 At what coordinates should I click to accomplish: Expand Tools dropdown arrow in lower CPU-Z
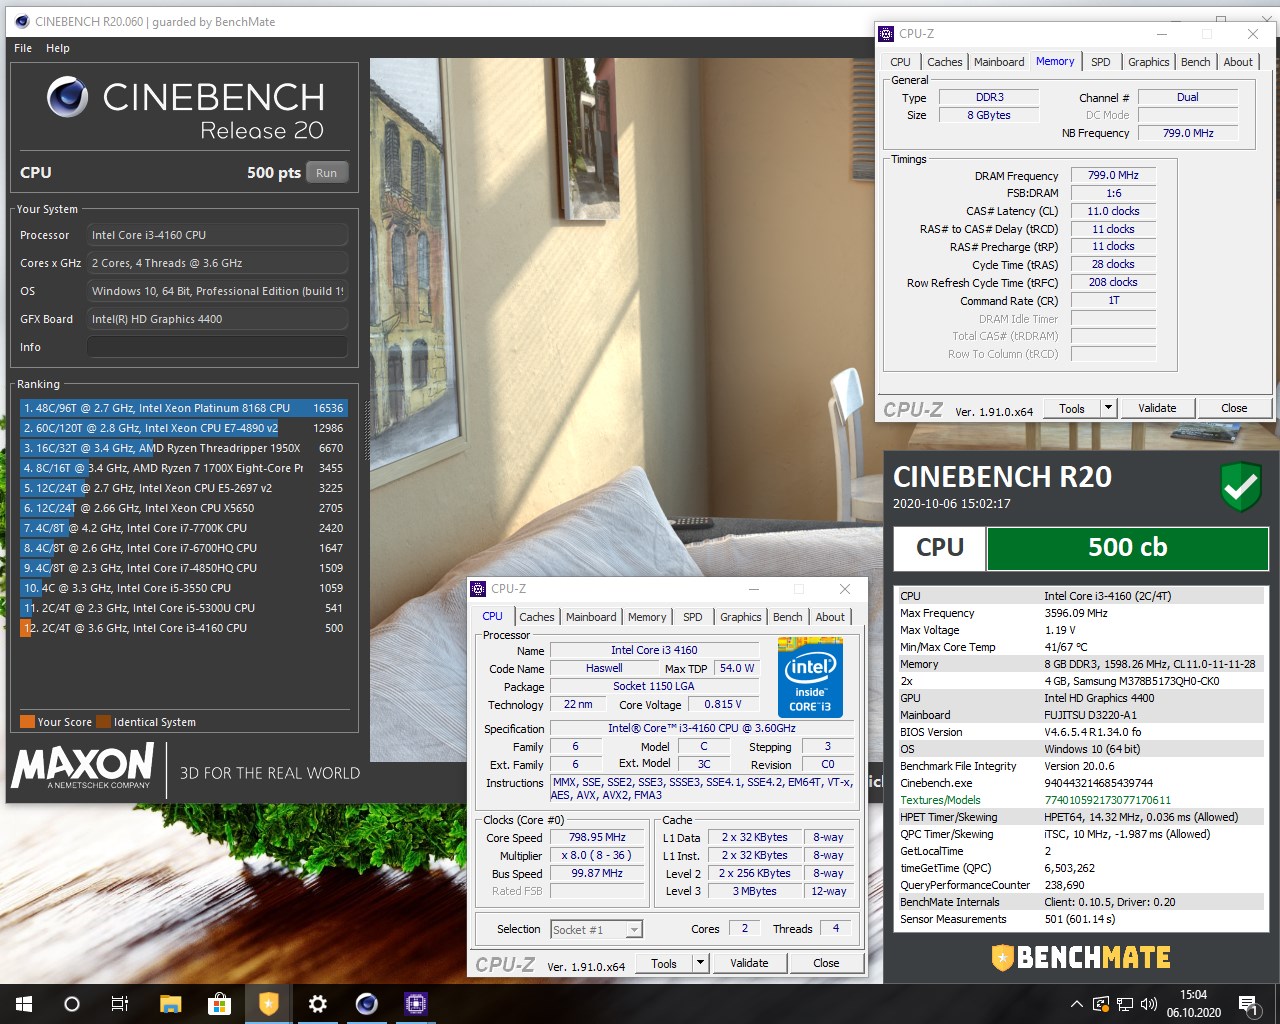[x=700, y=963]
